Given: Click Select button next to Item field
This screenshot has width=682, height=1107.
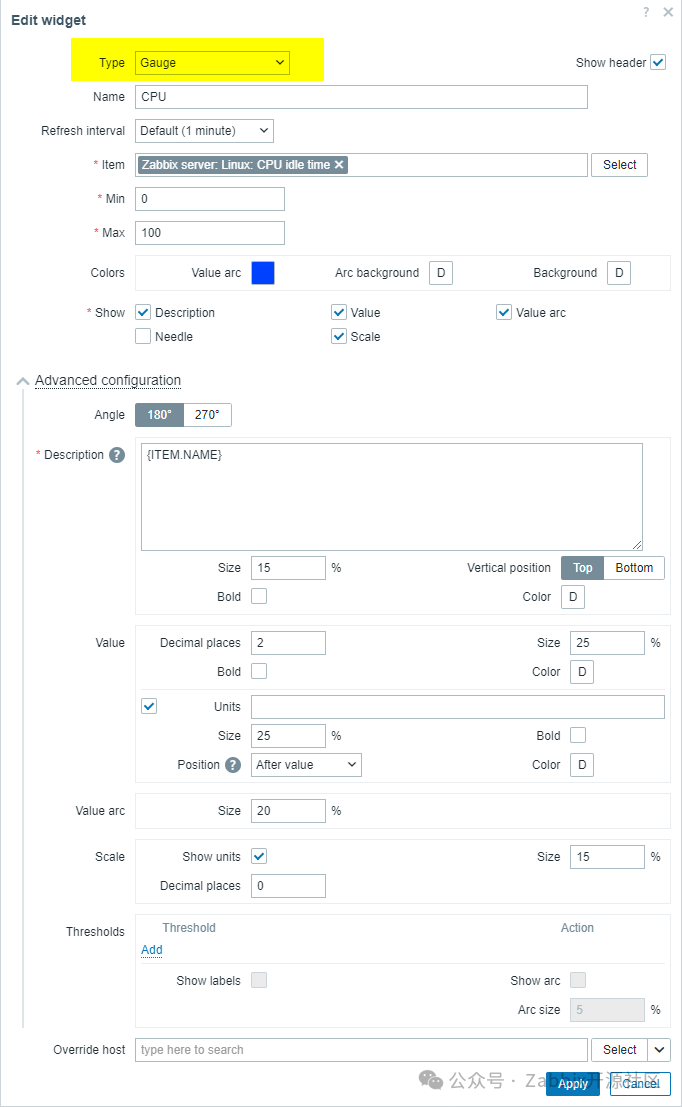Looking at the screenshot, I should click(x=619, y=164).
